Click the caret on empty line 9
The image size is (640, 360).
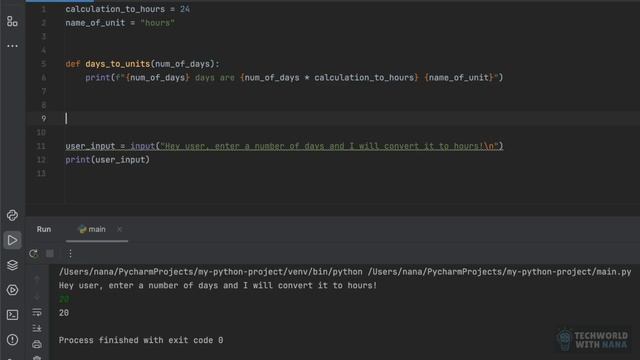pos(66,119)
